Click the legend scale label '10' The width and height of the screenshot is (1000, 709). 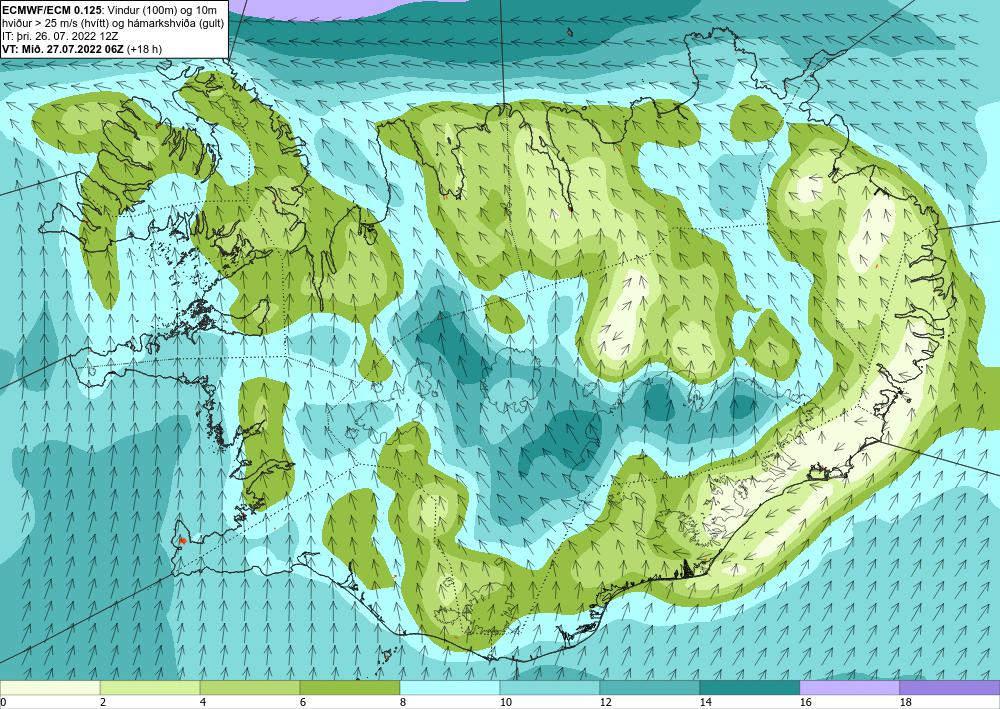point(505,702)
